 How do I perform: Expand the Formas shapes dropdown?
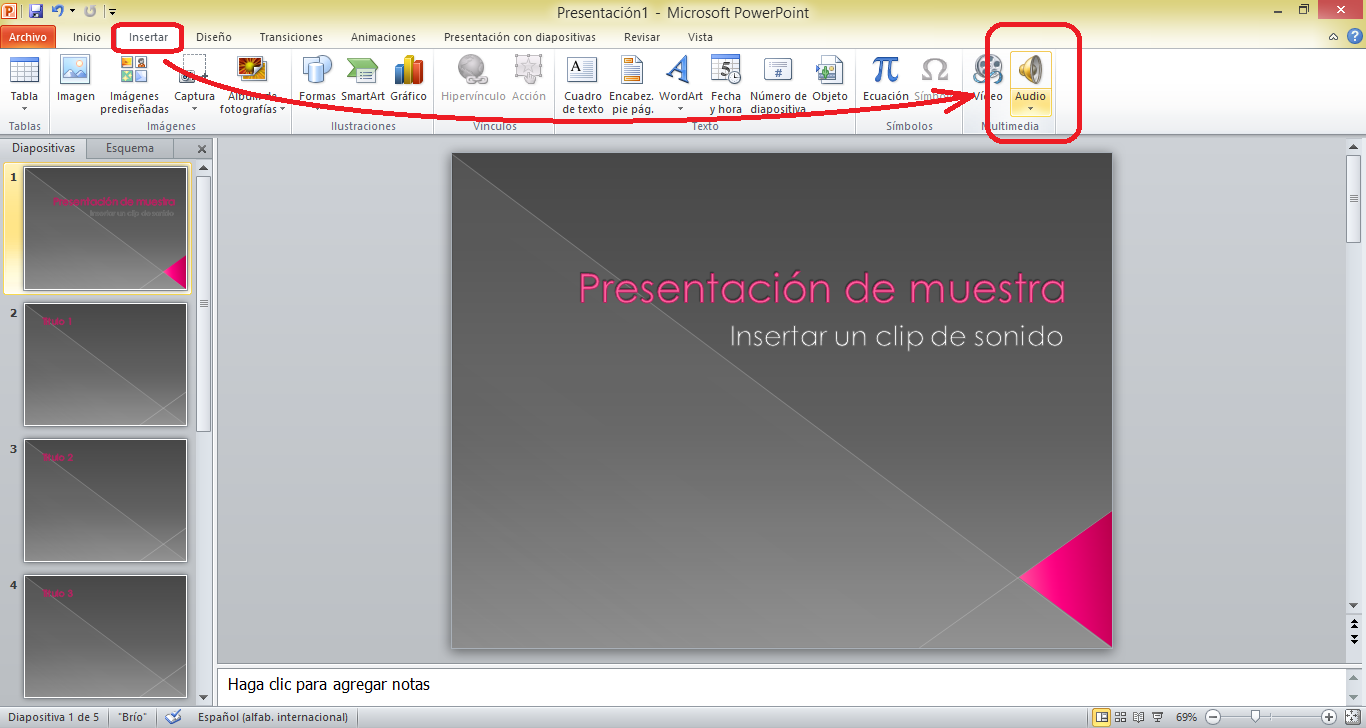tap(317, 96)
